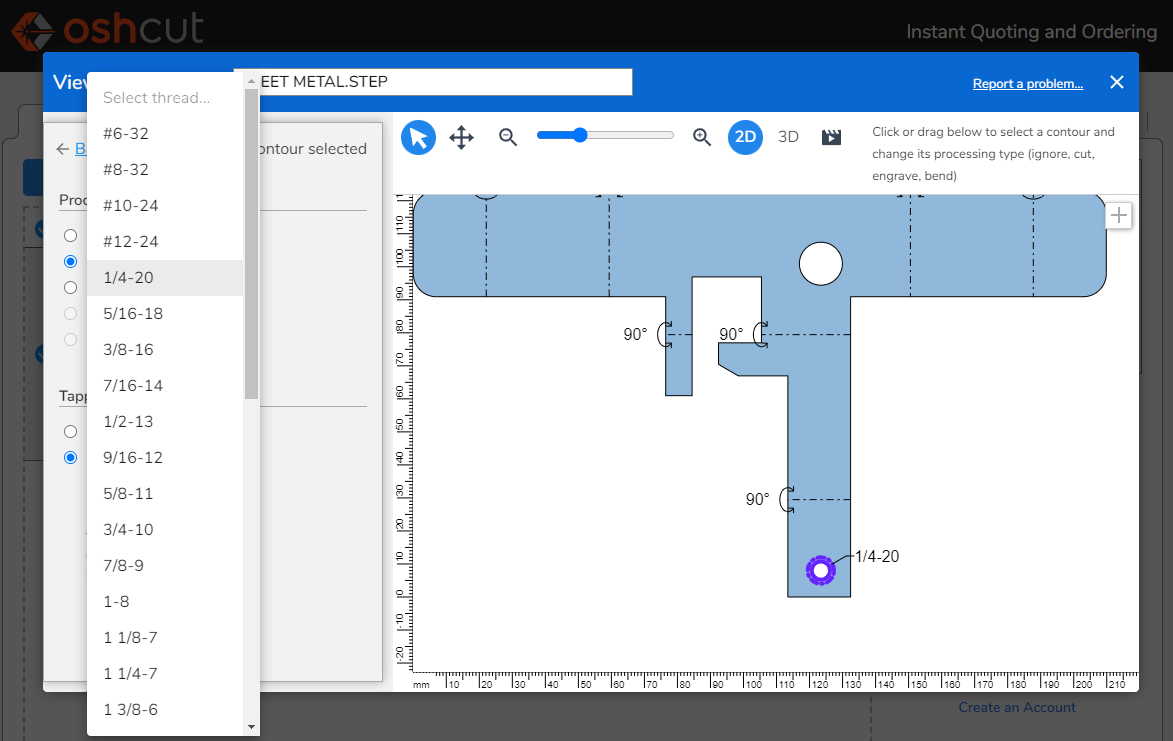
Task: Click the zoom out magnifier icon
Action: pyautogui.click(x=508, y=137)
